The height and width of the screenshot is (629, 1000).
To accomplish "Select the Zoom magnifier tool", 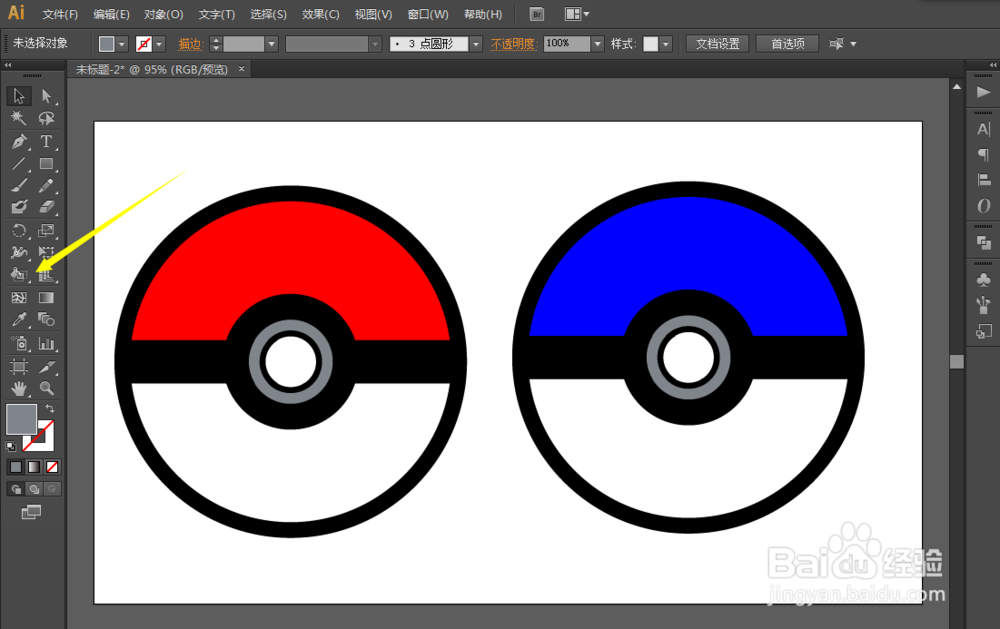I will tap(46, 388).
